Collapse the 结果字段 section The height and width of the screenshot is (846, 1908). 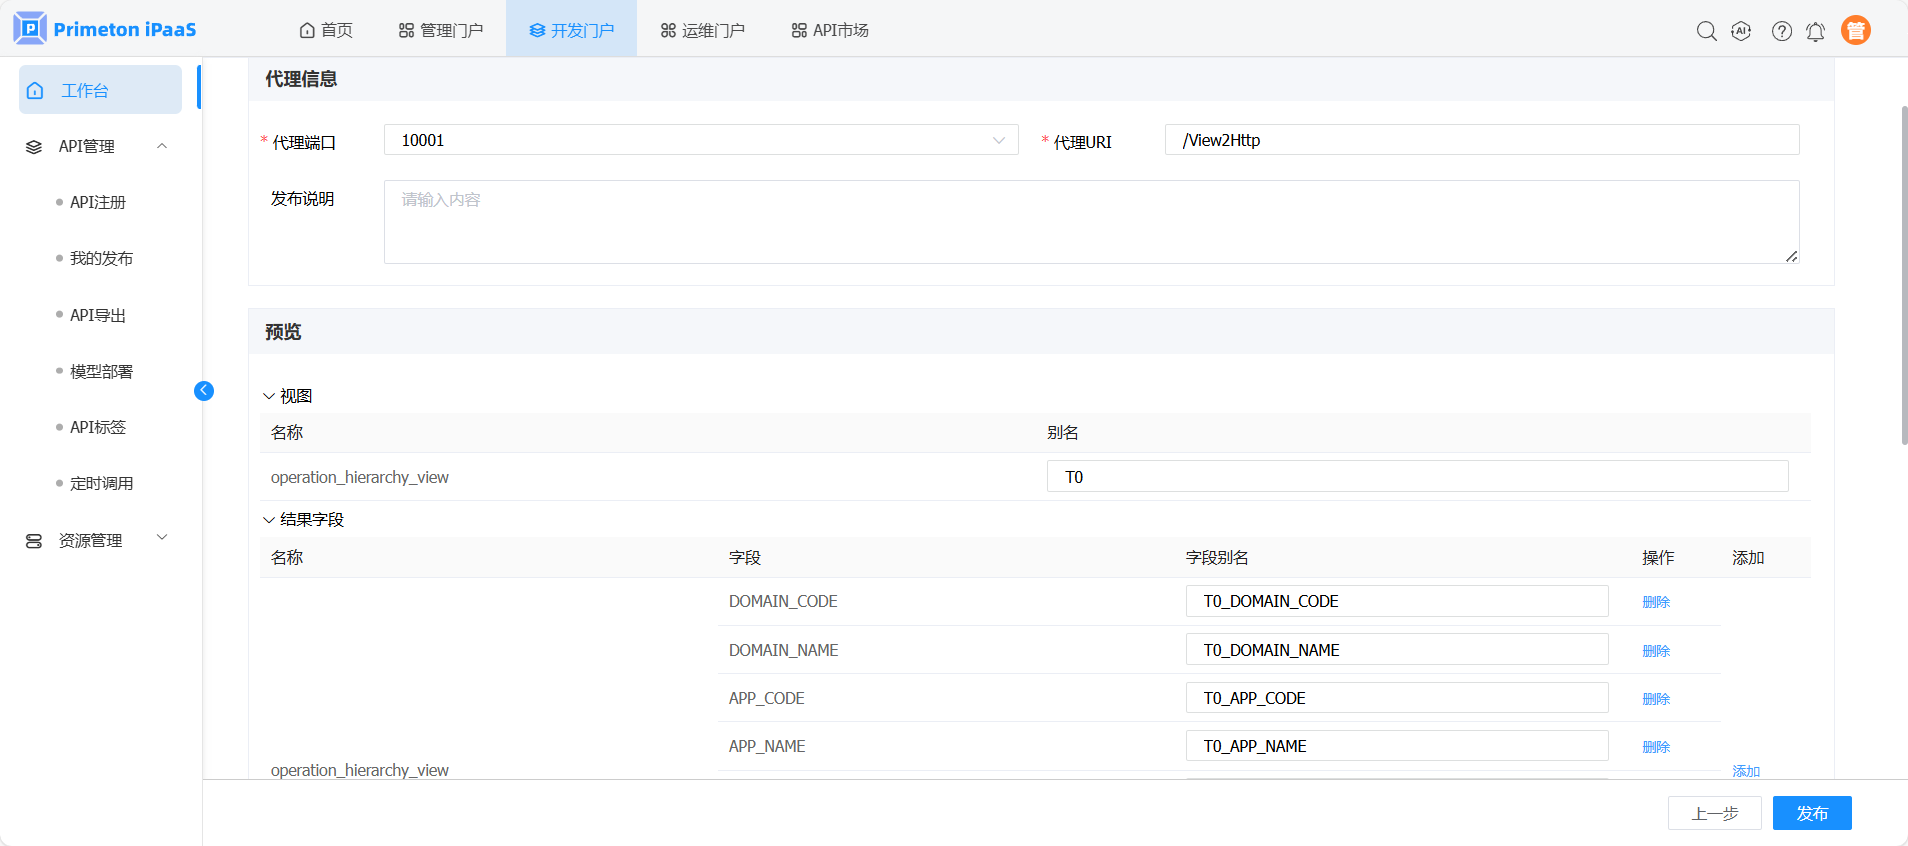[269, 520]
